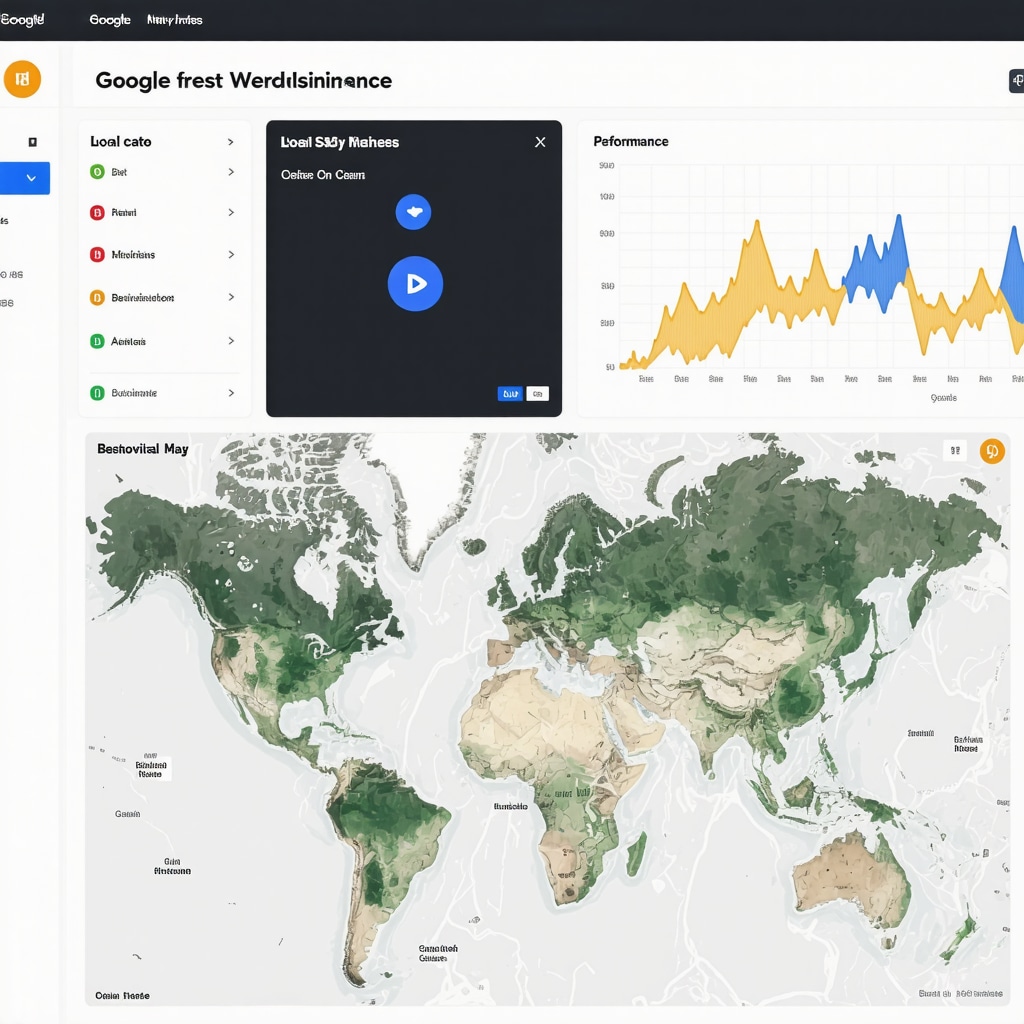
Task: Expand the second list row chevron
Action: (x=231, y=212)
